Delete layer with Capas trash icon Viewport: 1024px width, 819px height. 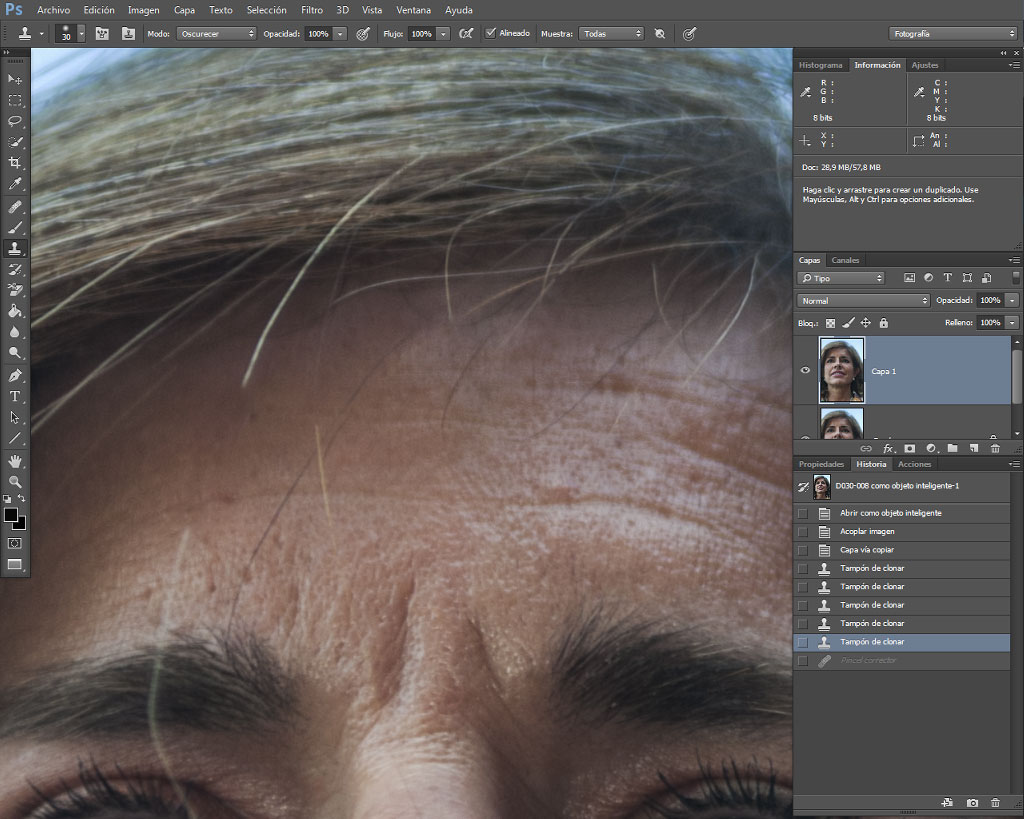tap(995, 448)
